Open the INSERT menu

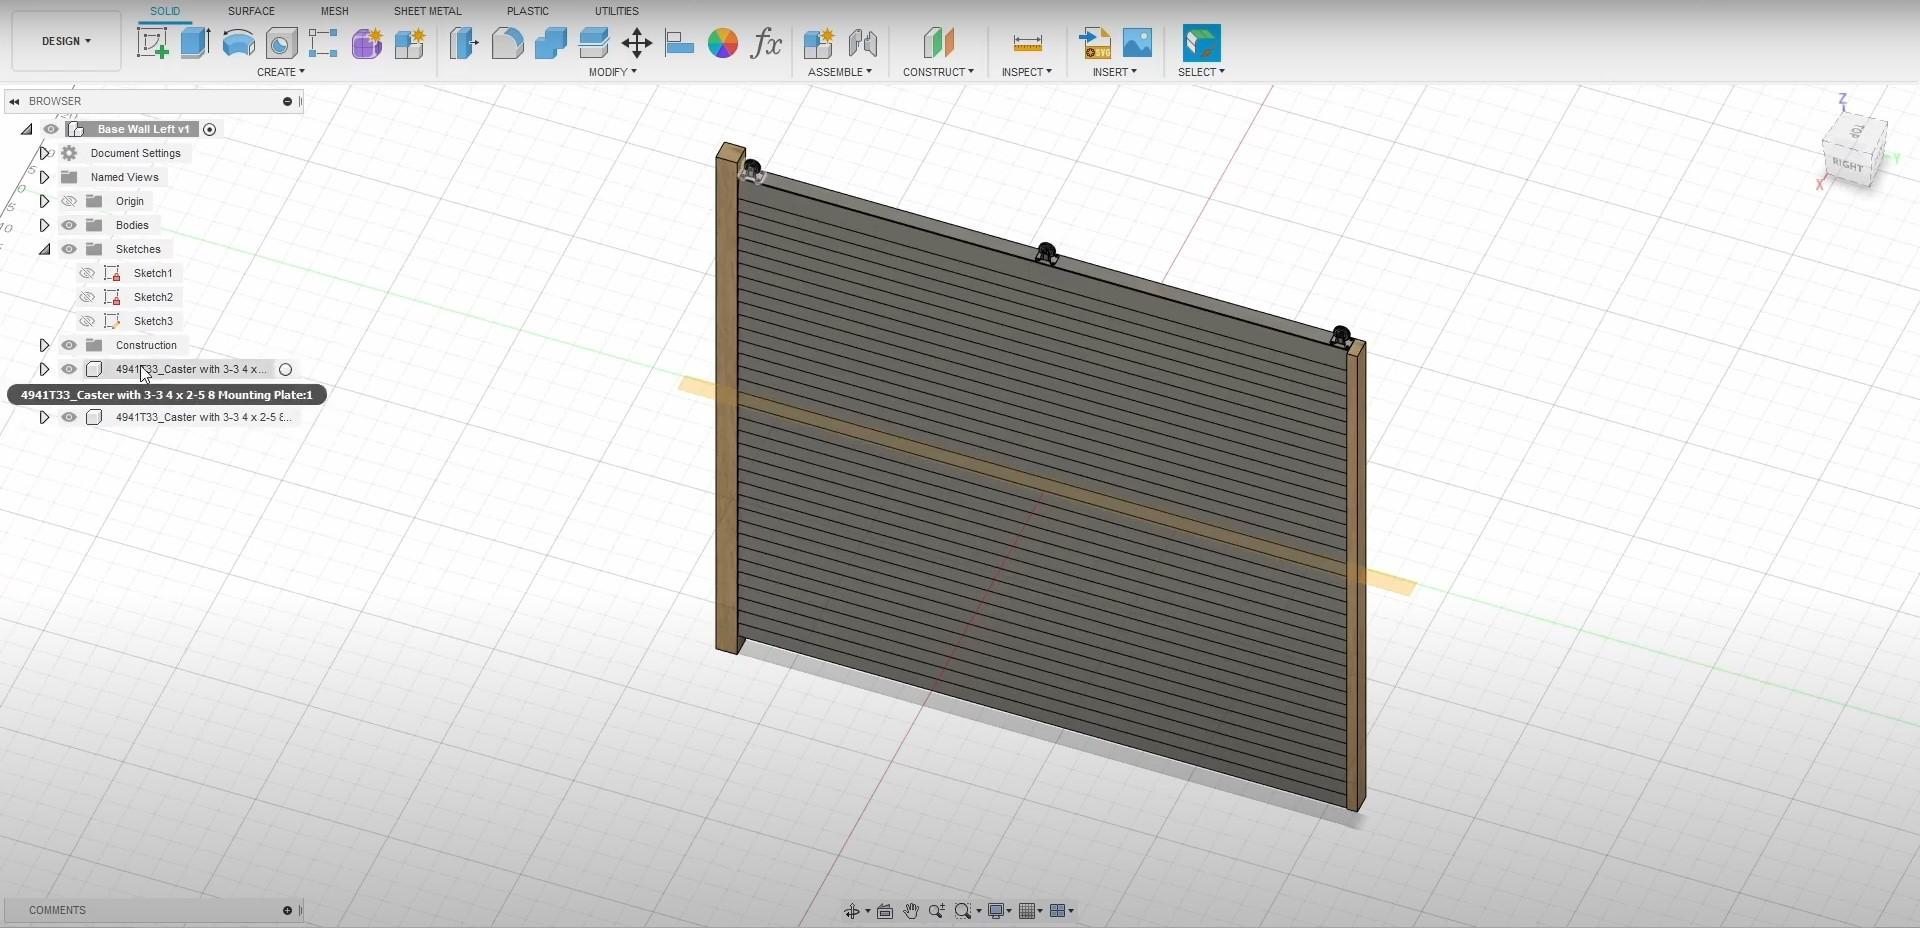pyautogui.click(x=1114, y=72)
